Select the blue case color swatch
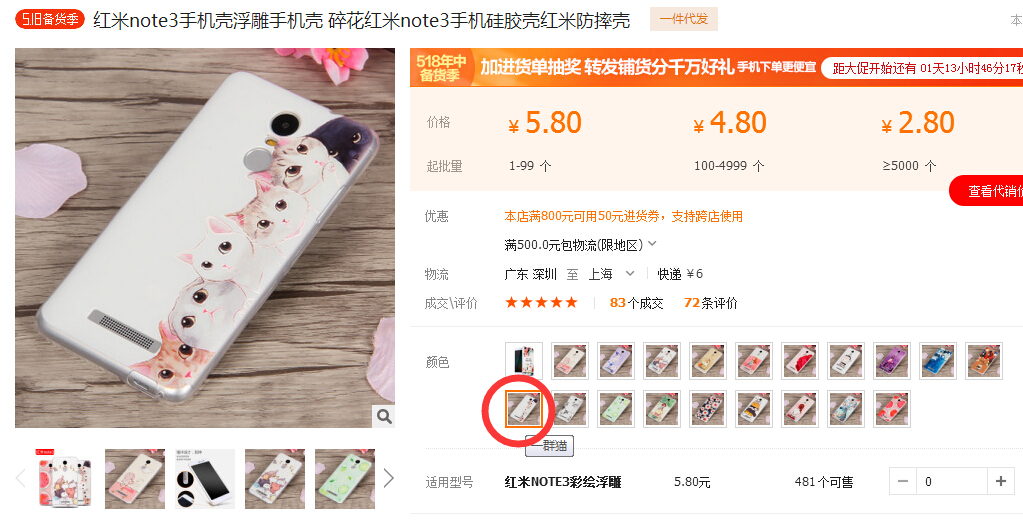Viewport: 1023px width, 520px height. point(938,361)
